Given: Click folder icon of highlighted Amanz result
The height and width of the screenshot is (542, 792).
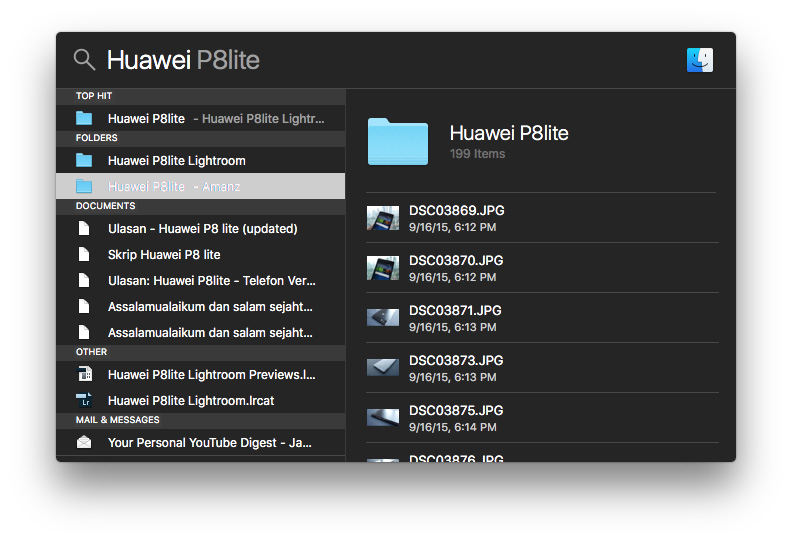Looking at the screenshot, I should (84, 186).
